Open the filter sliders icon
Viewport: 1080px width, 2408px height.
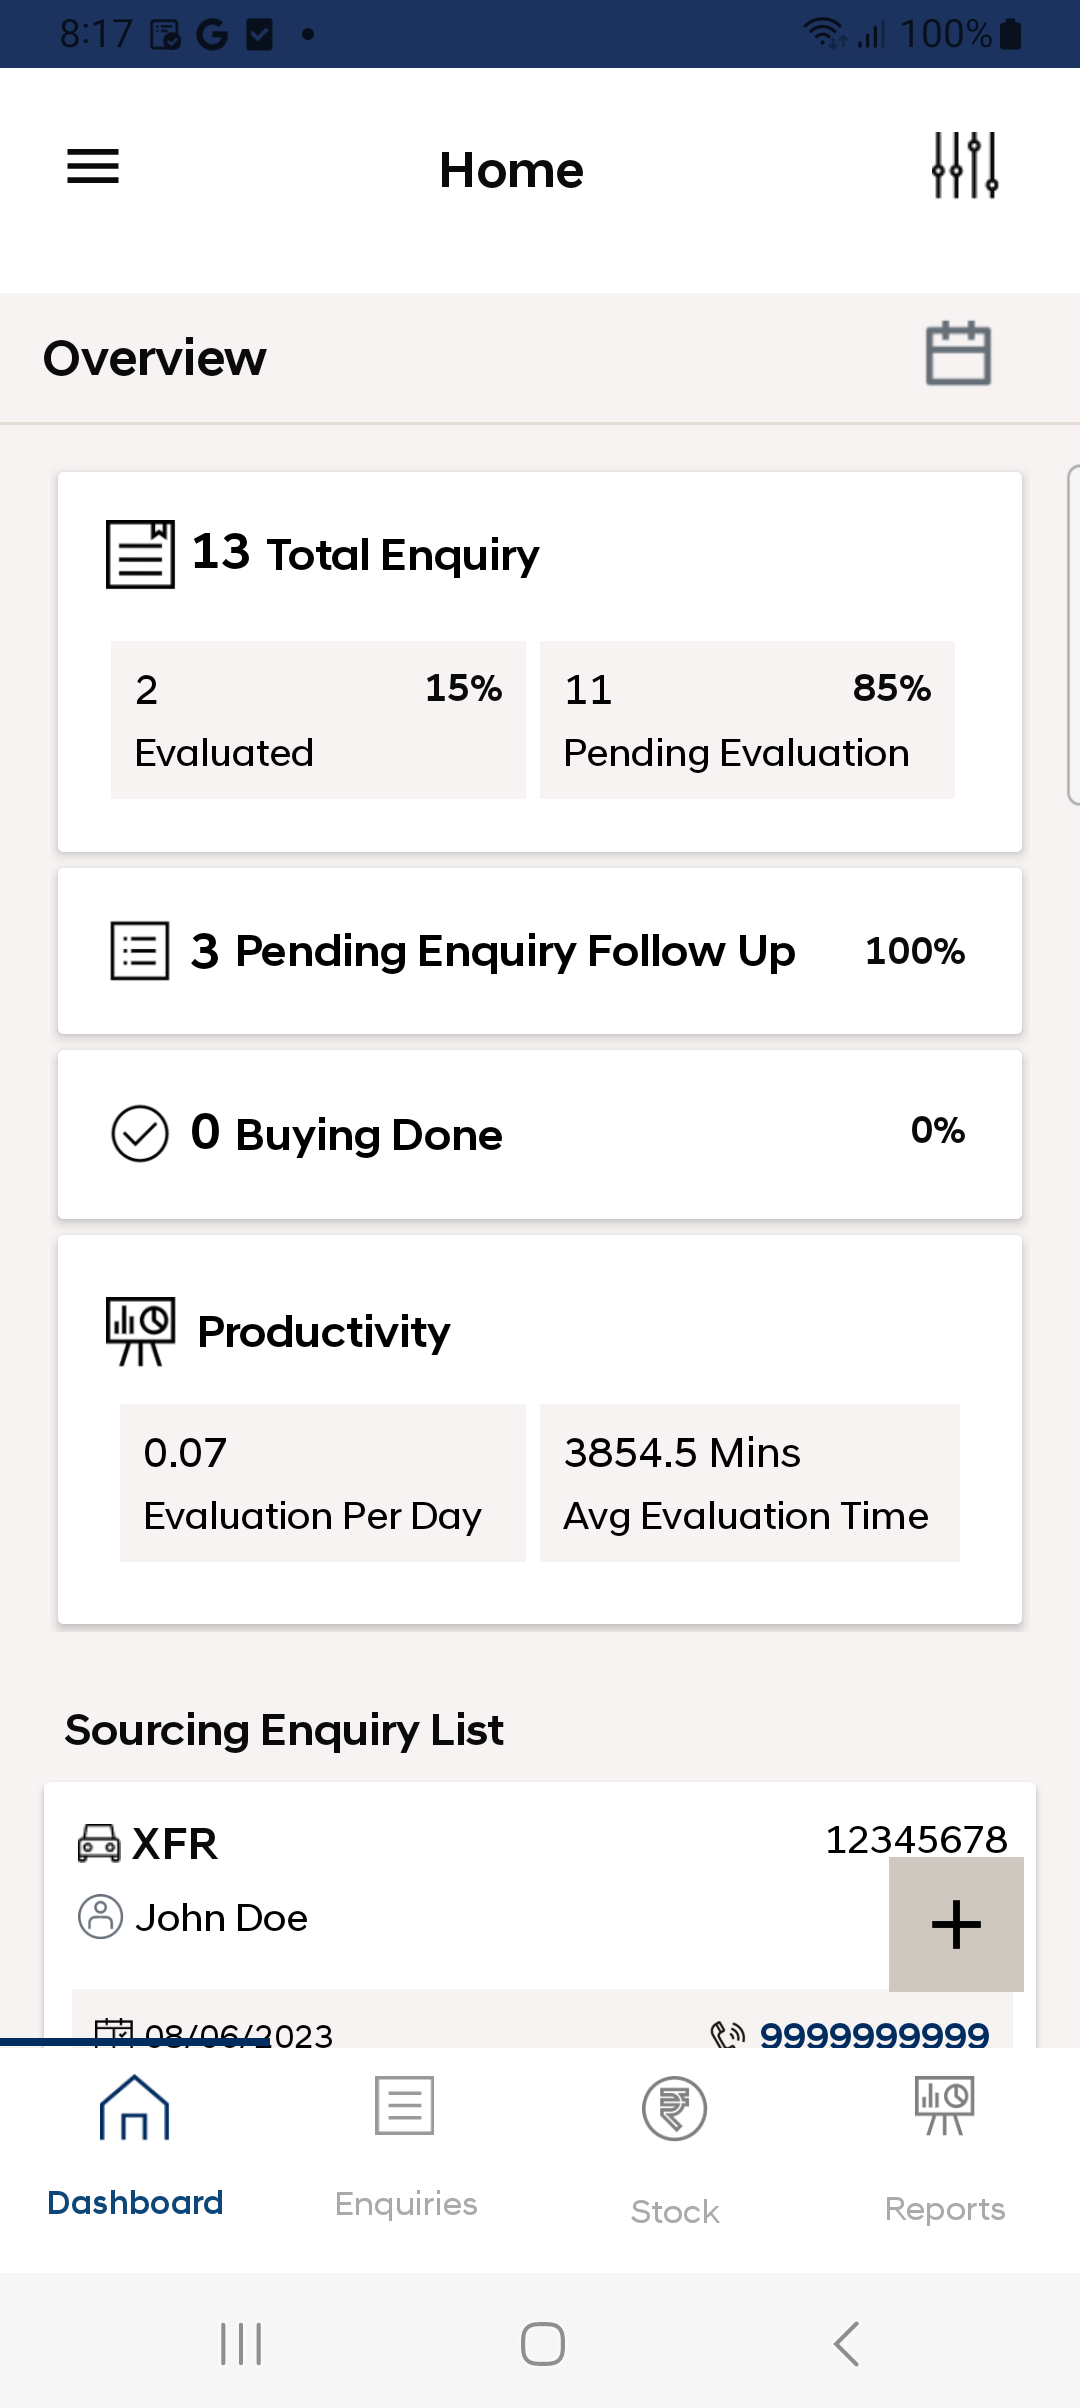coord(965,165)
